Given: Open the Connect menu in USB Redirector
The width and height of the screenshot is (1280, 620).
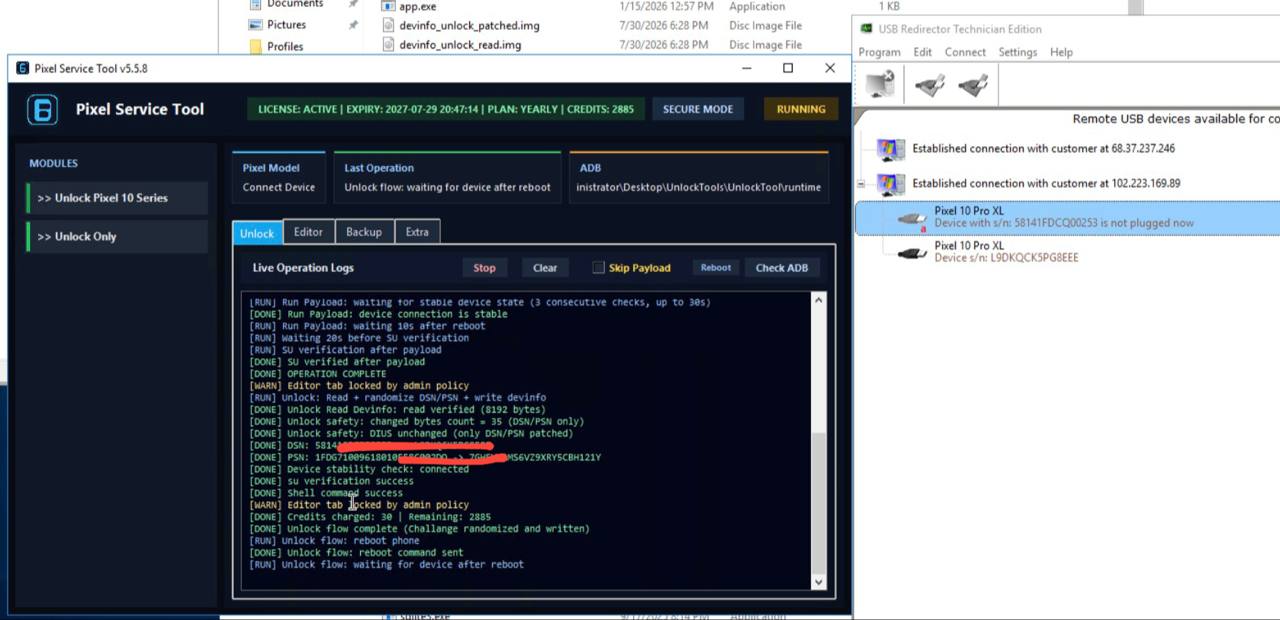Looking at the screenshot, I should point(965,52).
